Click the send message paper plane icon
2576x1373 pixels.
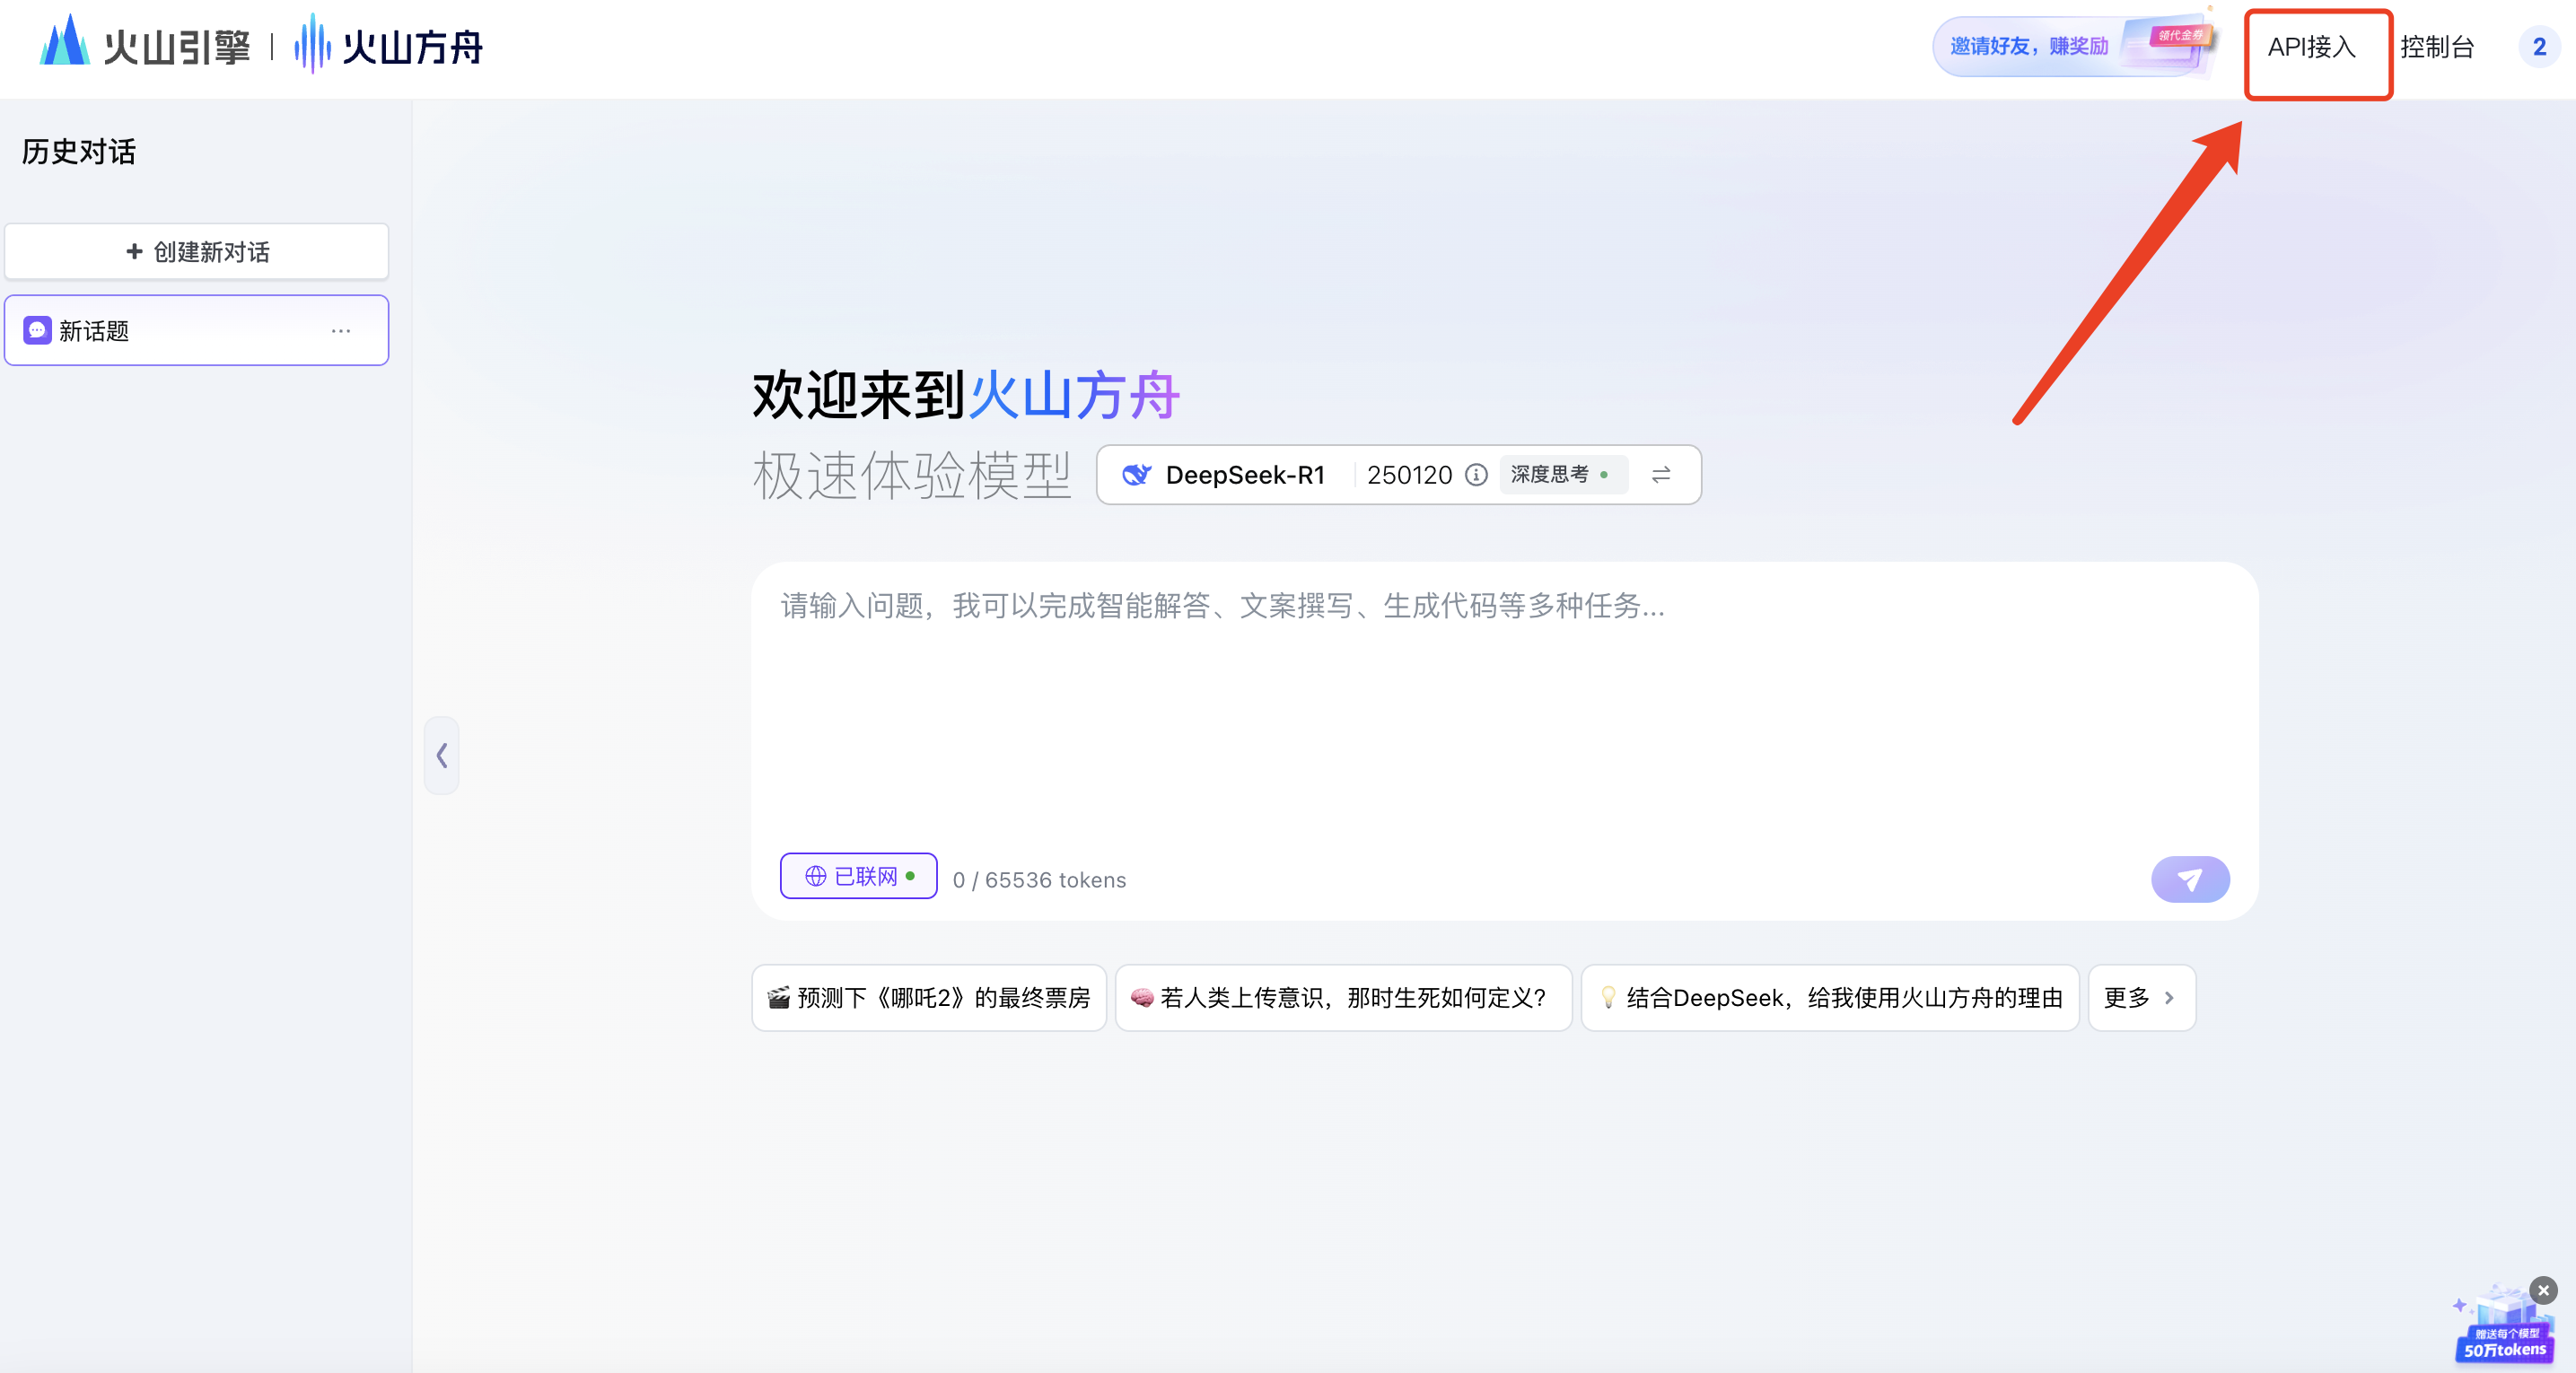[x=2189, y=879]
